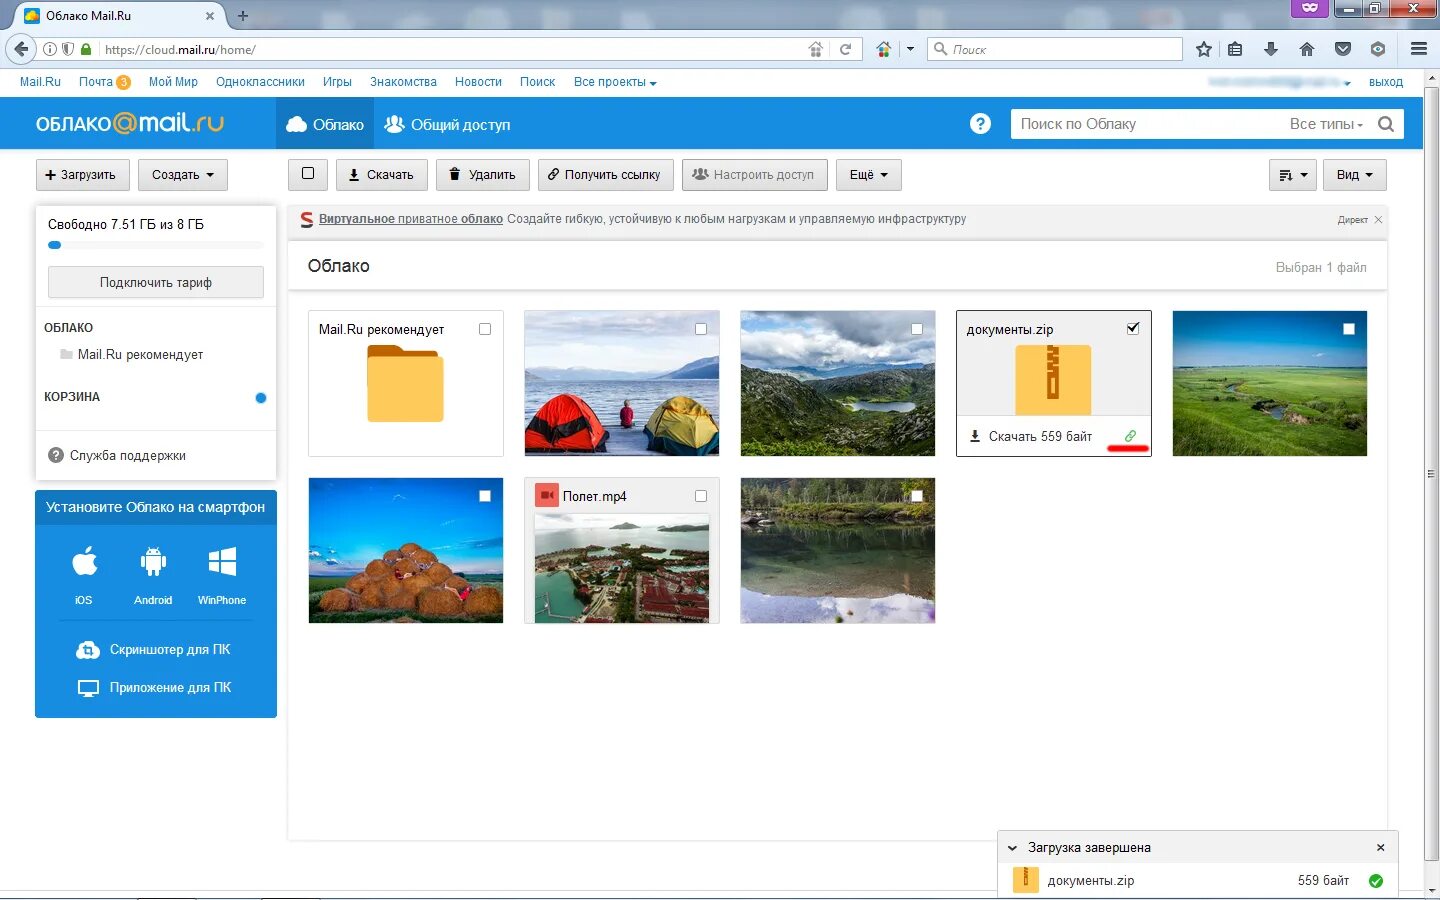Click Подключить тариф button
Screen dimensions: 1440x900
pyautogui.click(x=156, y=282)
